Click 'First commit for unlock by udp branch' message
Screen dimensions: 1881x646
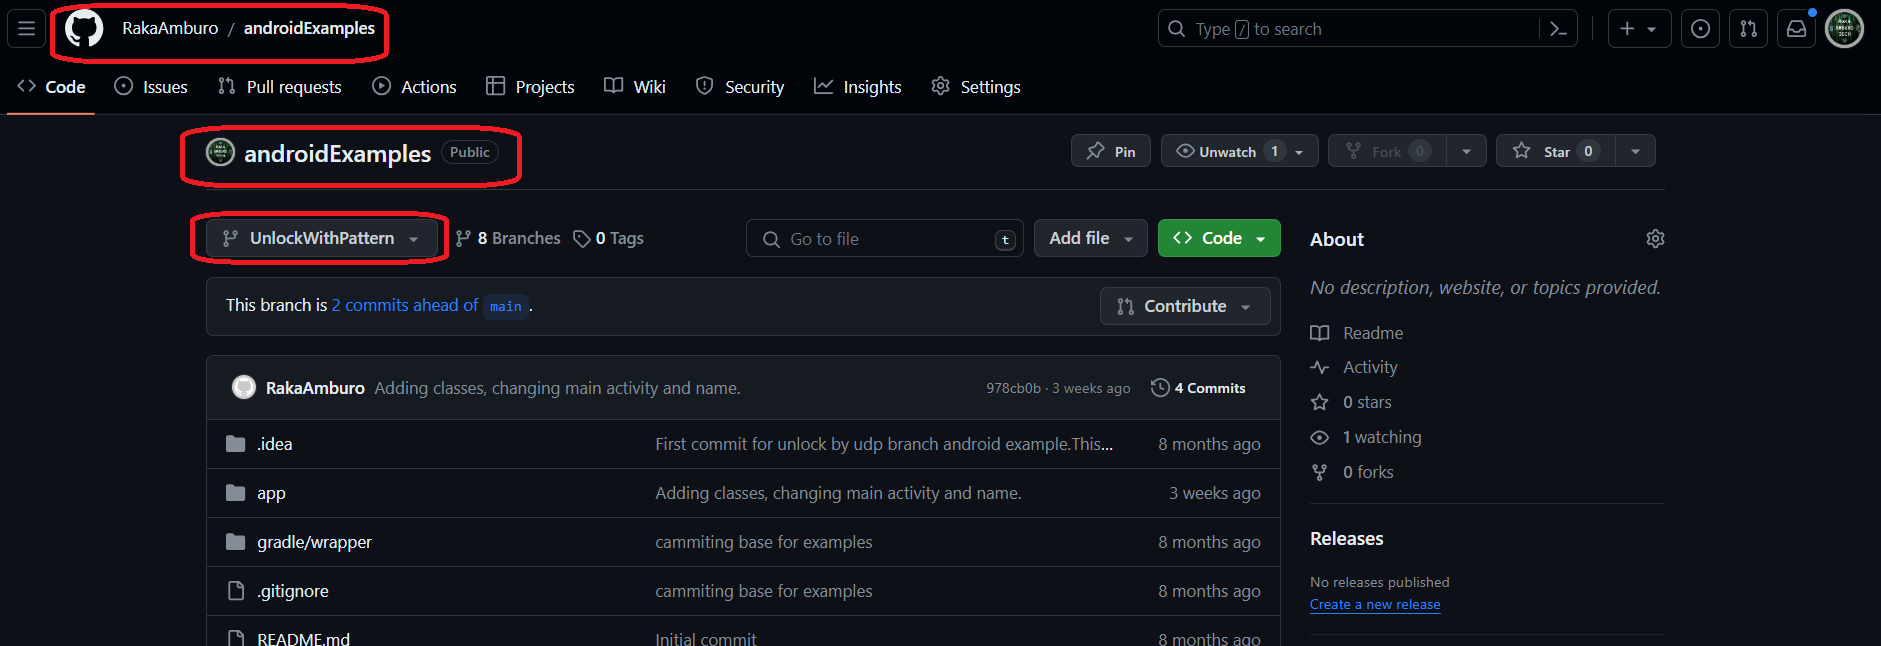click(x=884, y=444)
